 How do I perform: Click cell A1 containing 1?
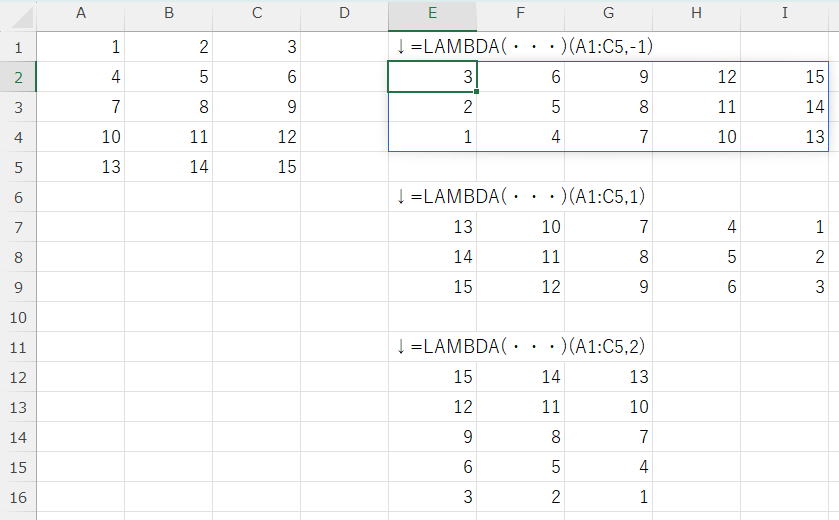80,47
